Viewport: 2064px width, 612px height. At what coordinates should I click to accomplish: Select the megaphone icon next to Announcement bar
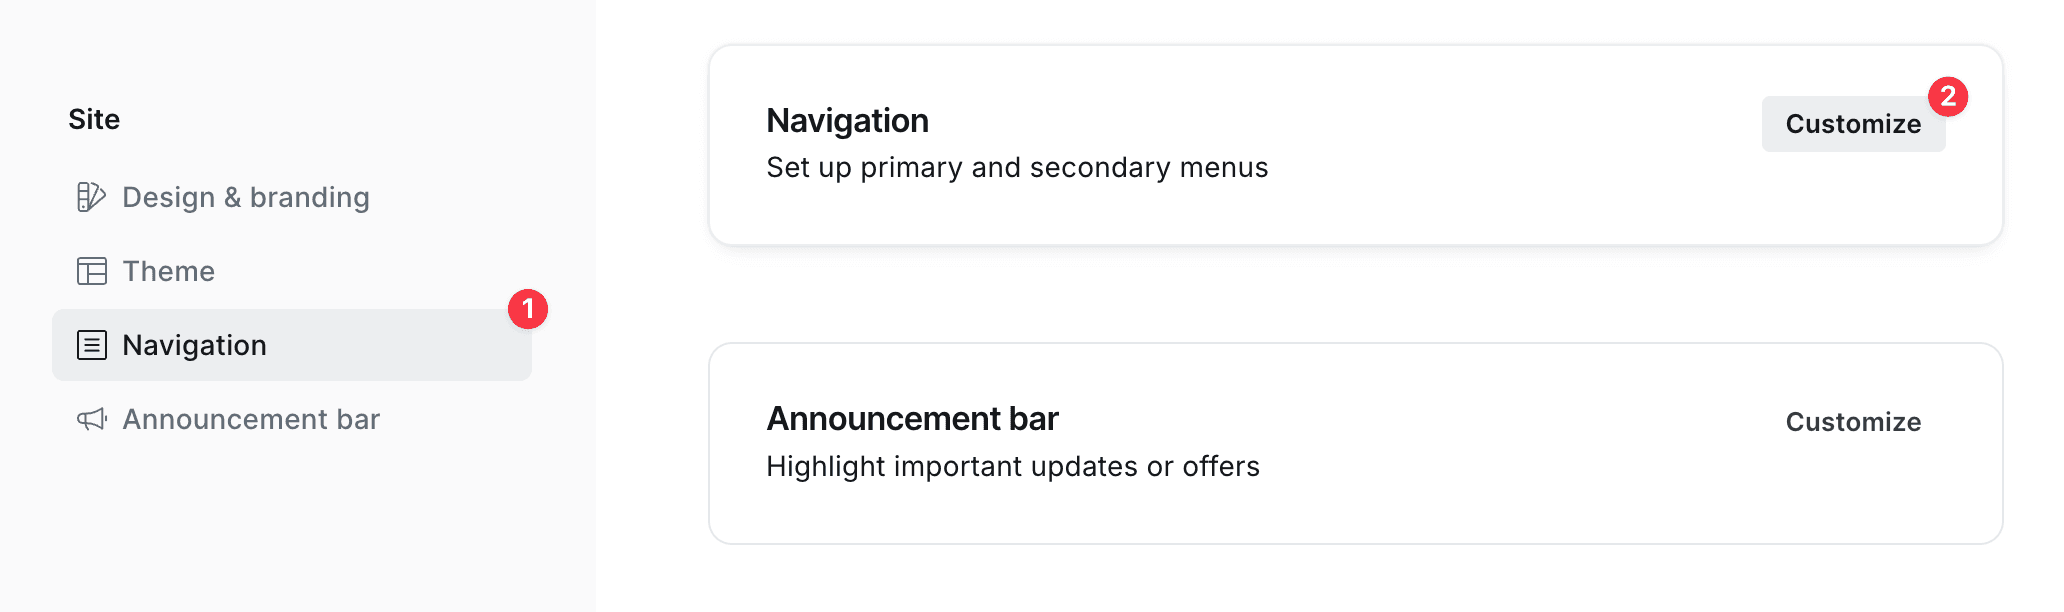coord(92,419)
